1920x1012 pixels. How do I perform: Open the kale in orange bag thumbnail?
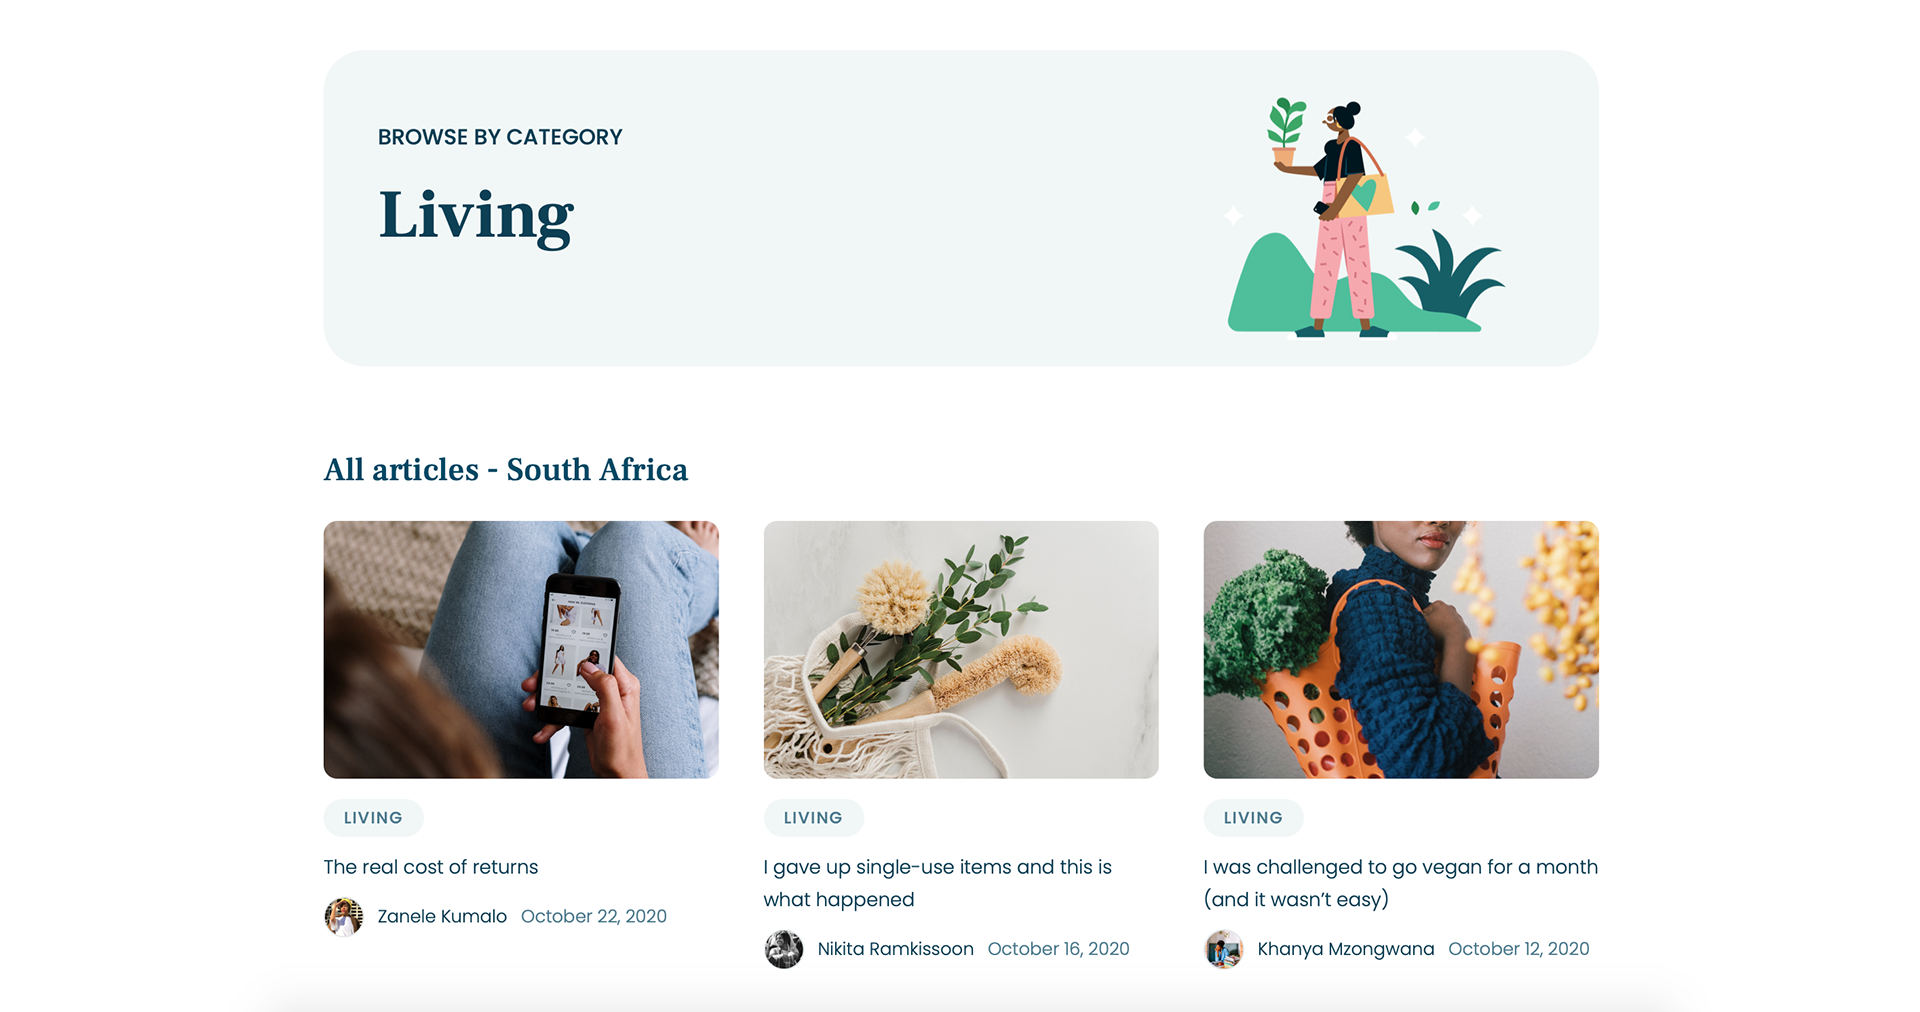click(1401, 649)
